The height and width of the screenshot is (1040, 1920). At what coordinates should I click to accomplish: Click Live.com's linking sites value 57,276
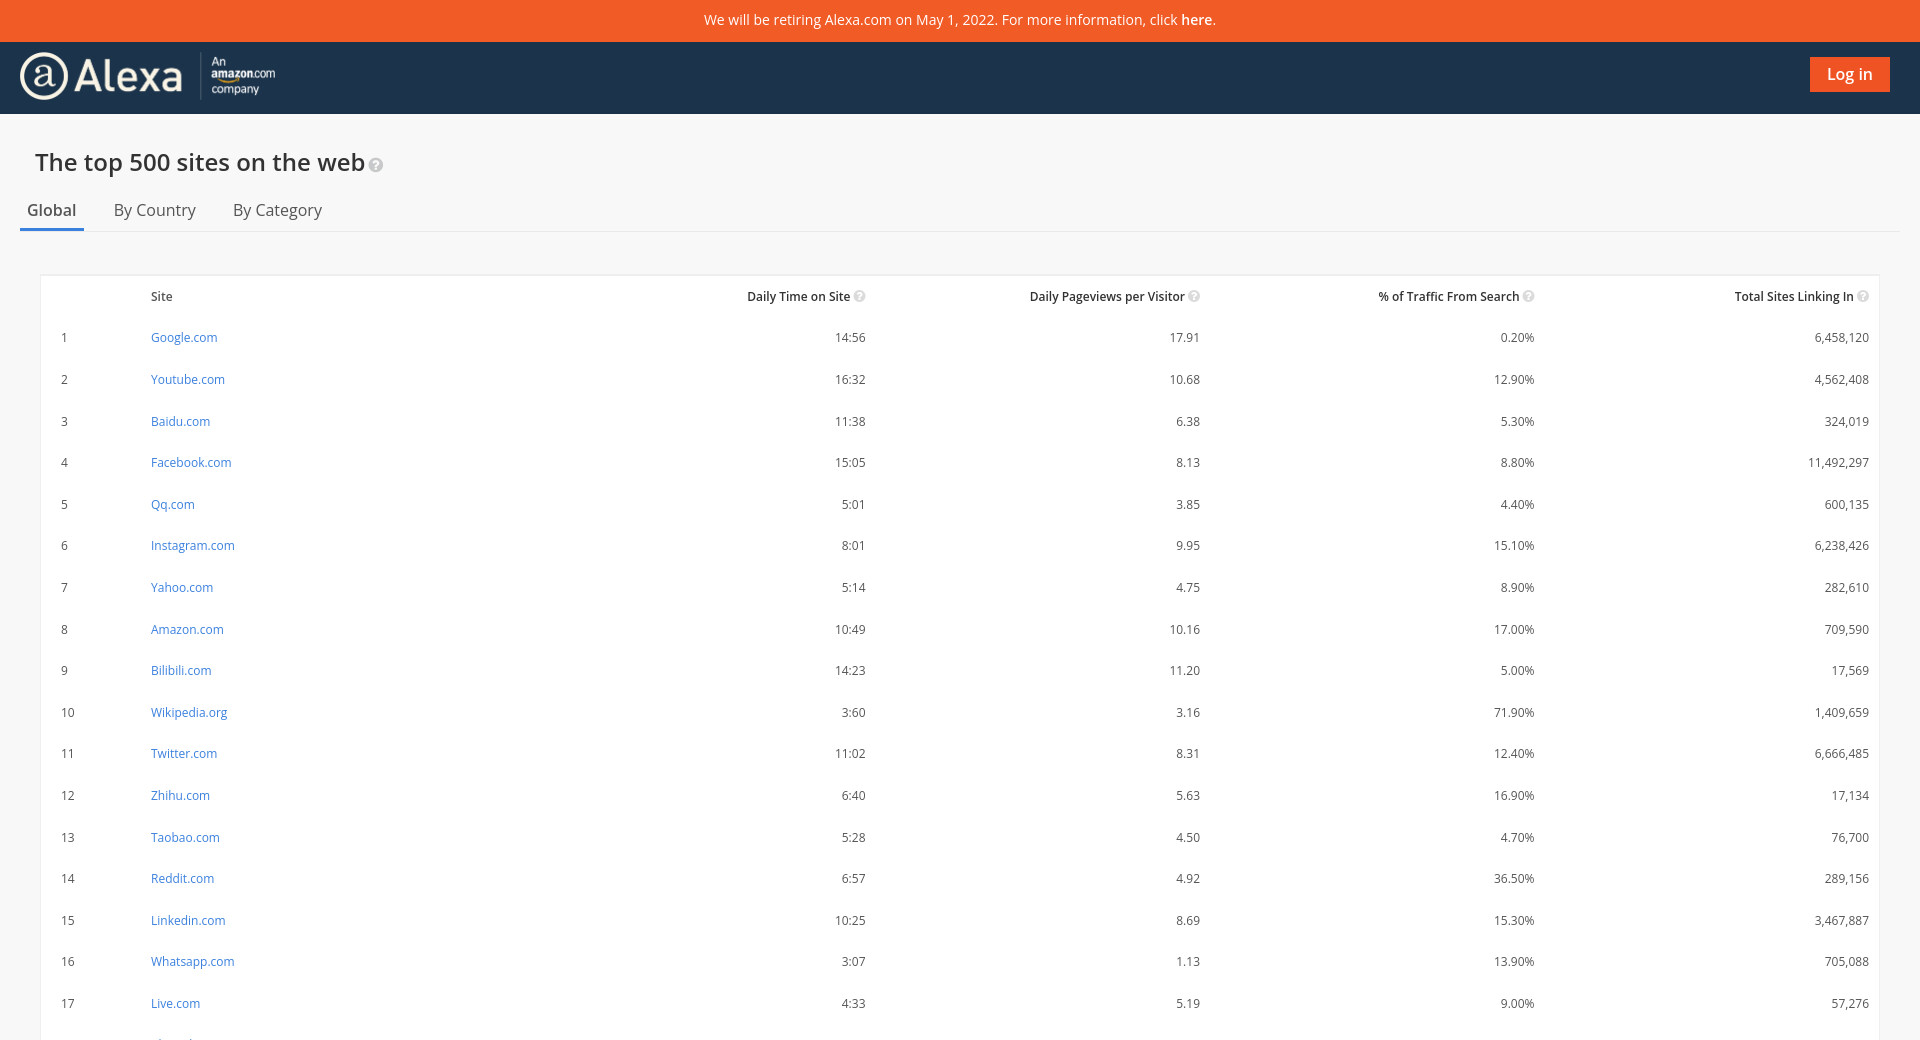(1850, 1004)
